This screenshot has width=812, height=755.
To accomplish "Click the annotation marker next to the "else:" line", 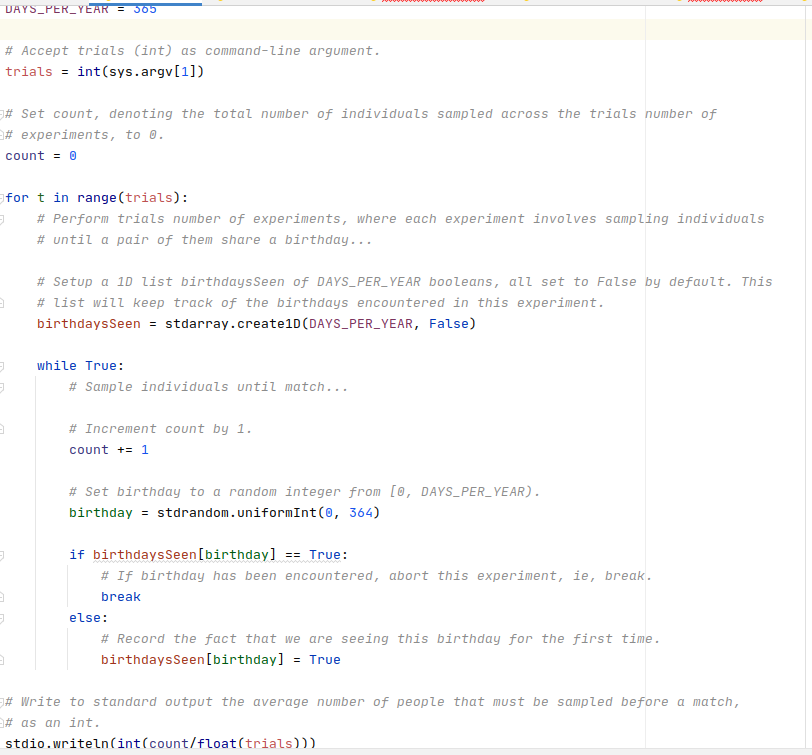I will (4, 617).
